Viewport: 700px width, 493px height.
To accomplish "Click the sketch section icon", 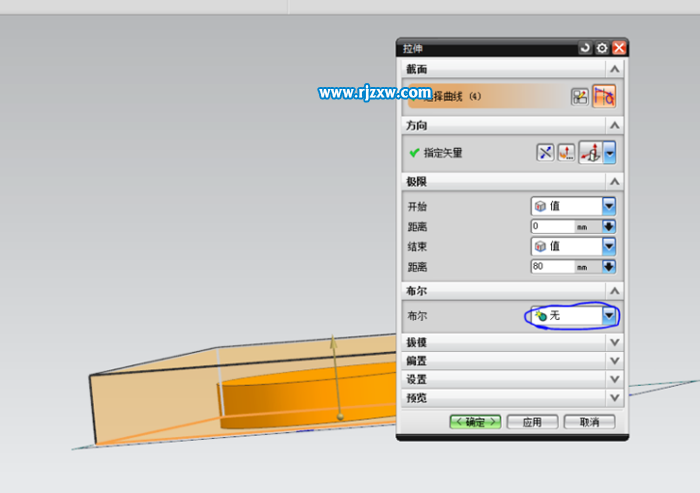I will click(579, 96).
